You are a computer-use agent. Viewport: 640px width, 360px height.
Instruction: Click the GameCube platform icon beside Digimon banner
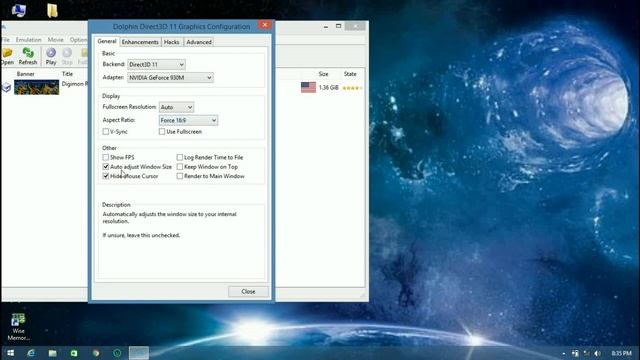pos(6,87)
